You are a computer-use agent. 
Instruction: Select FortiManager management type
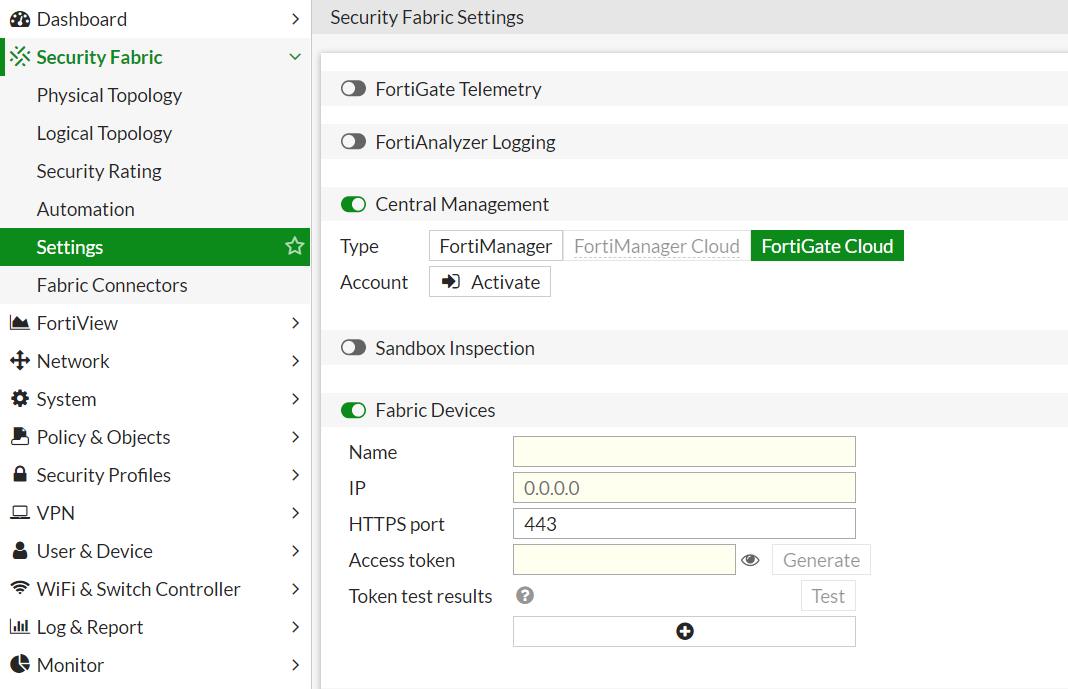tap(496, 246)
